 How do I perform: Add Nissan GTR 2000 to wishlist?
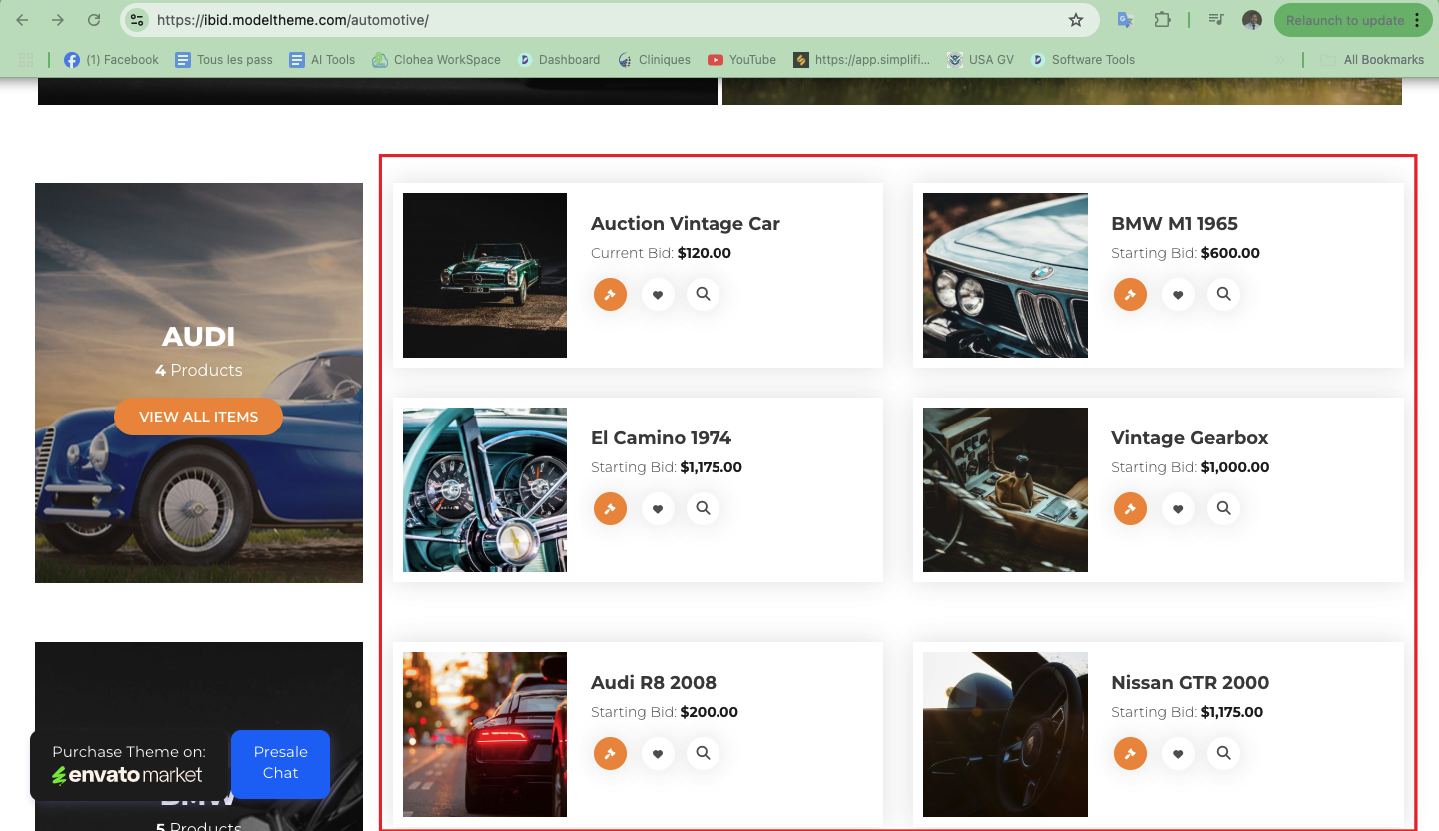tap(1178, 753)
